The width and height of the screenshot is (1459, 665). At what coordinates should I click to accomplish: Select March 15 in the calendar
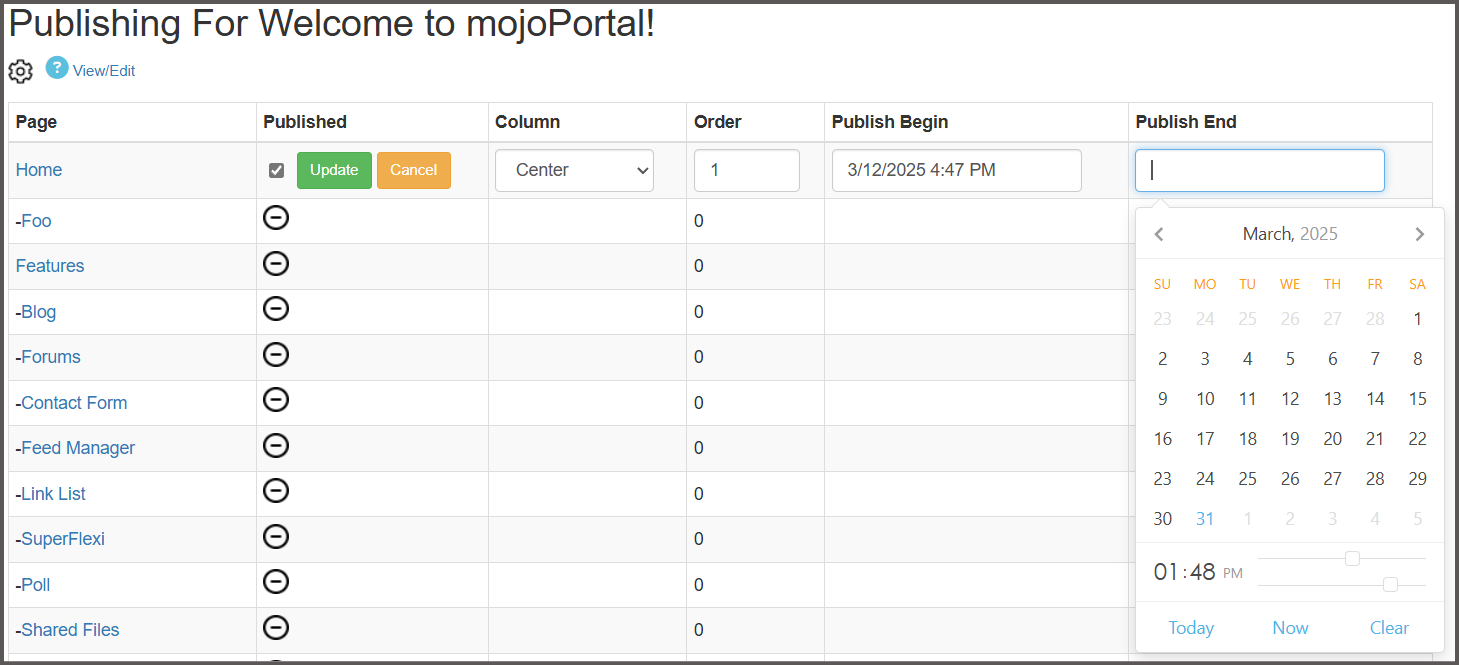tap(1417, 399)
